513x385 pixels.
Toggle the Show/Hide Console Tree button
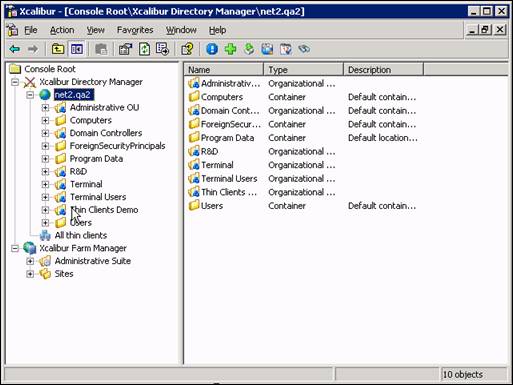click(x=77, y=49)
